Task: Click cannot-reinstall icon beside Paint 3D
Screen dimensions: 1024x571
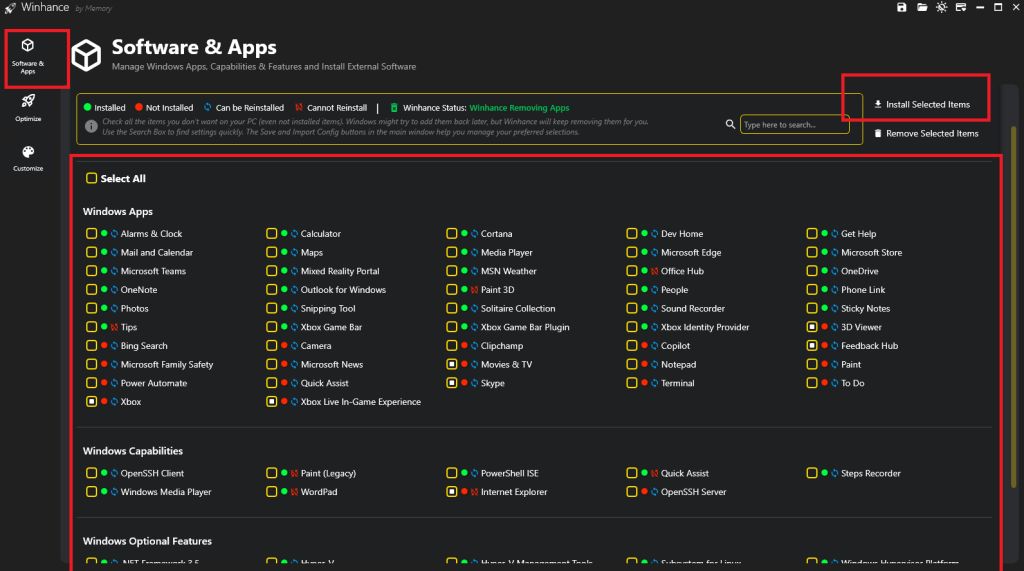Action: (x=475, y=289)
